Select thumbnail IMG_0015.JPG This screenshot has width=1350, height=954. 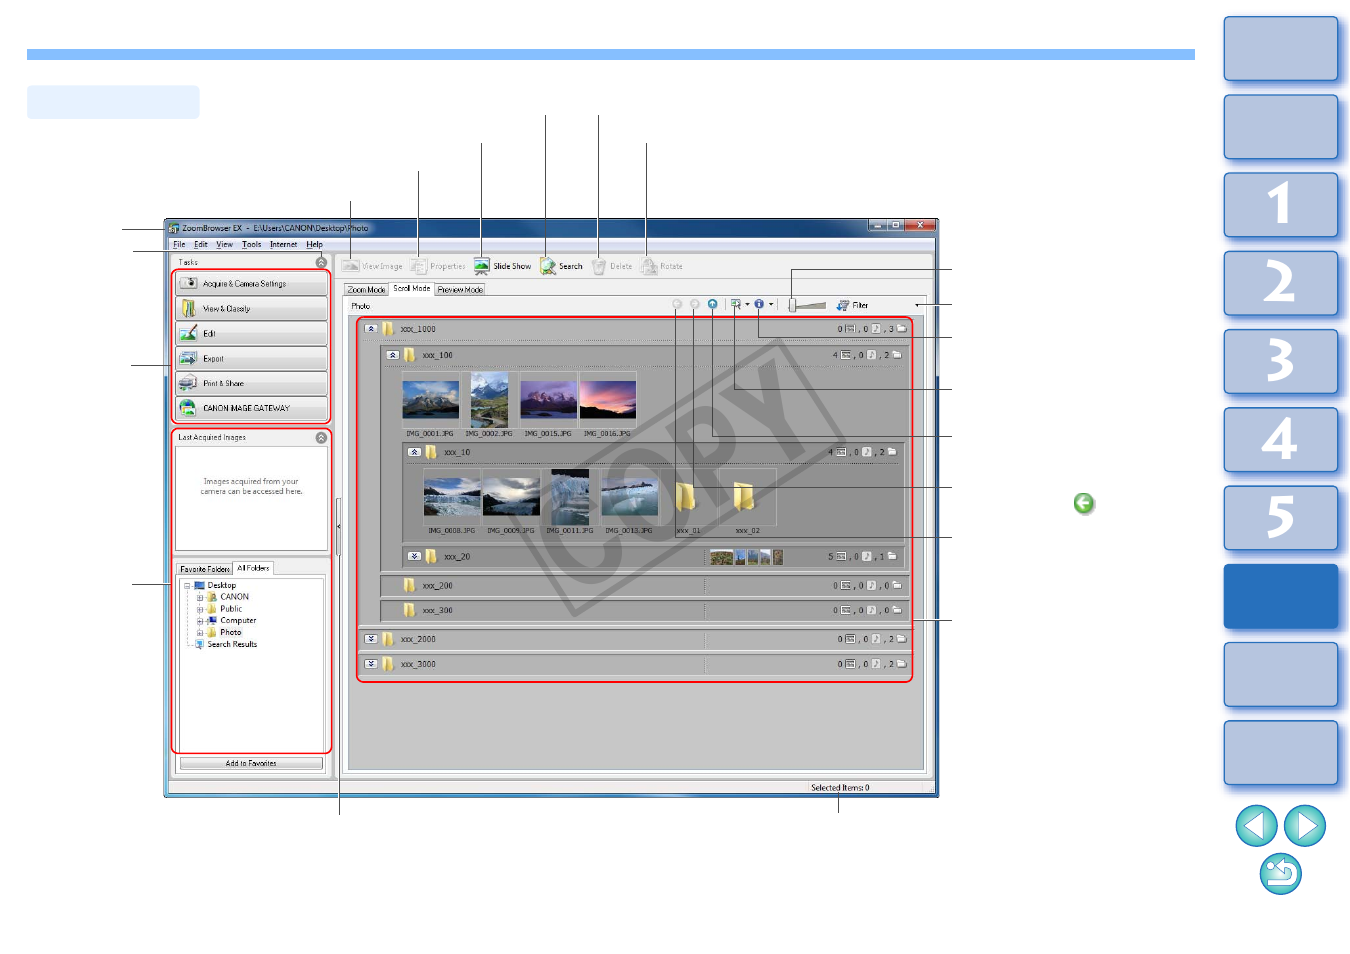pos(549,400)
